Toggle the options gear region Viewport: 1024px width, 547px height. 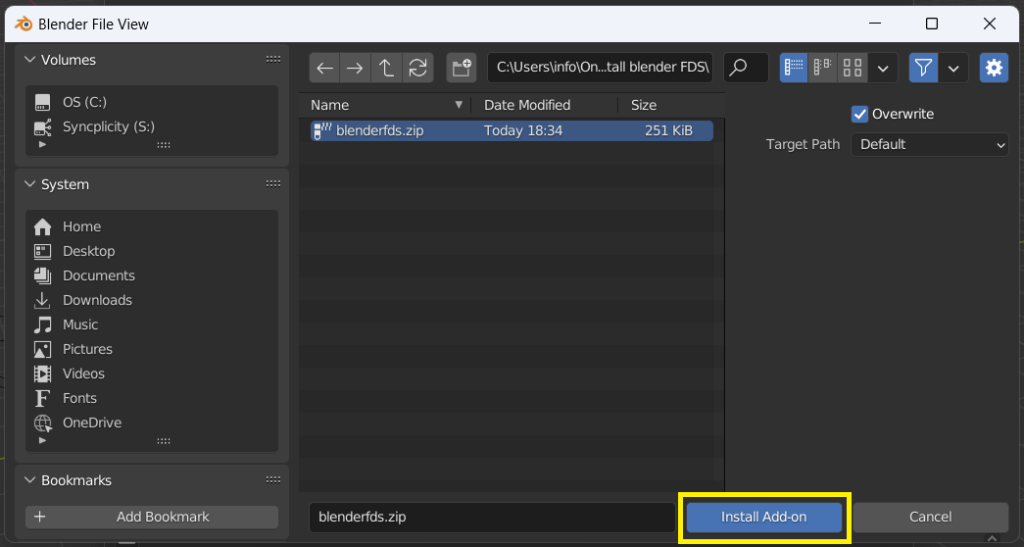[994, 68]
